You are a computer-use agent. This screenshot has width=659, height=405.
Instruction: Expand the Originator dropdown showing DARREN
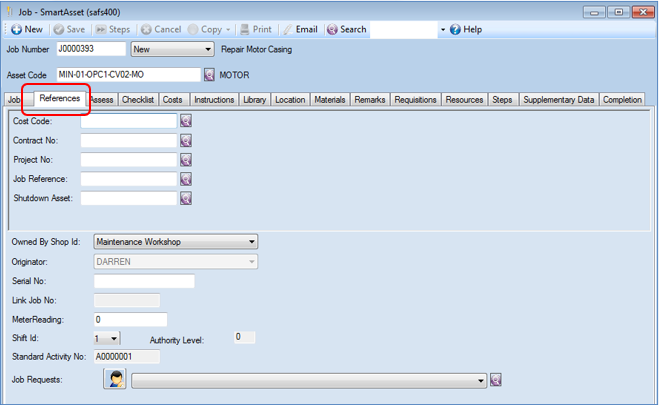click(176, 262)
